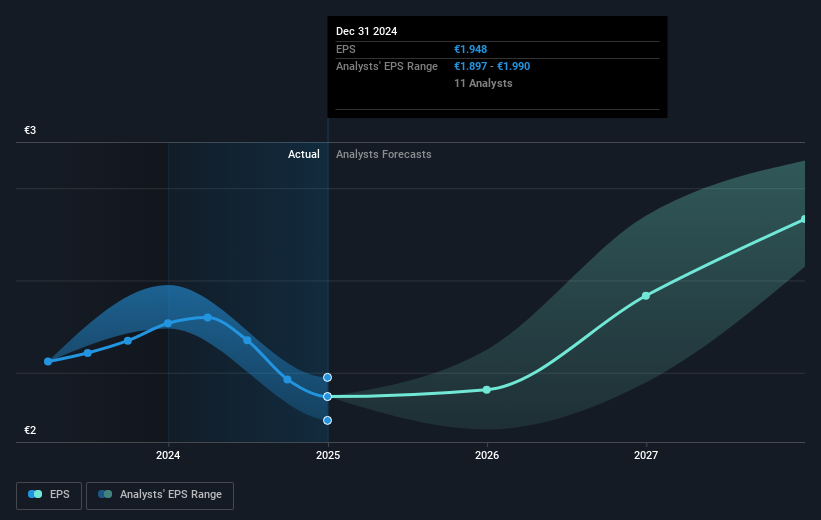821x520 pixels.
Task: Click the 2027 forecast EPS data point
Action: (646, 296)
